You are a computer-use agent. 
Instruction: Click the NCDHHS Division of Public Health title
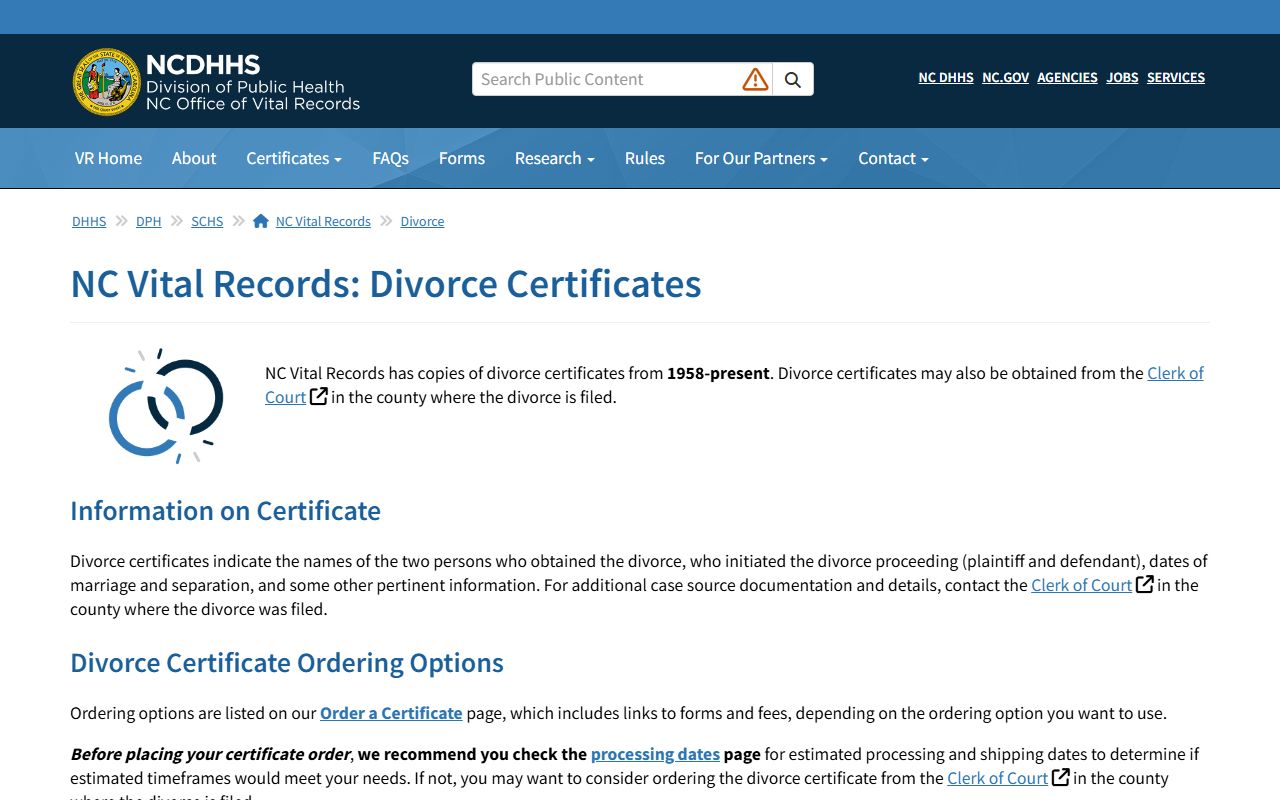253,81
